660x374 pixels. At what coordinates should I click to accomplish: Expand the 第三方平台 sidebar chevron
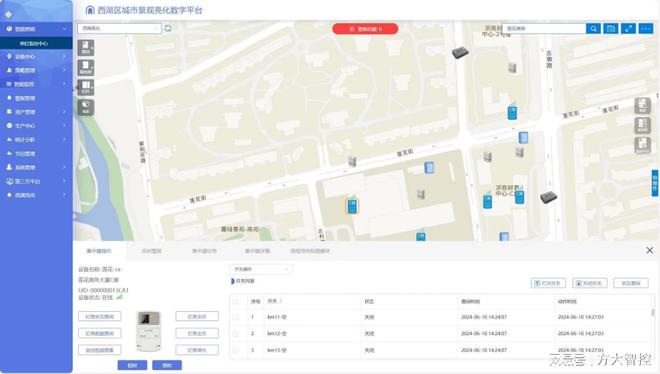[65, 181]
